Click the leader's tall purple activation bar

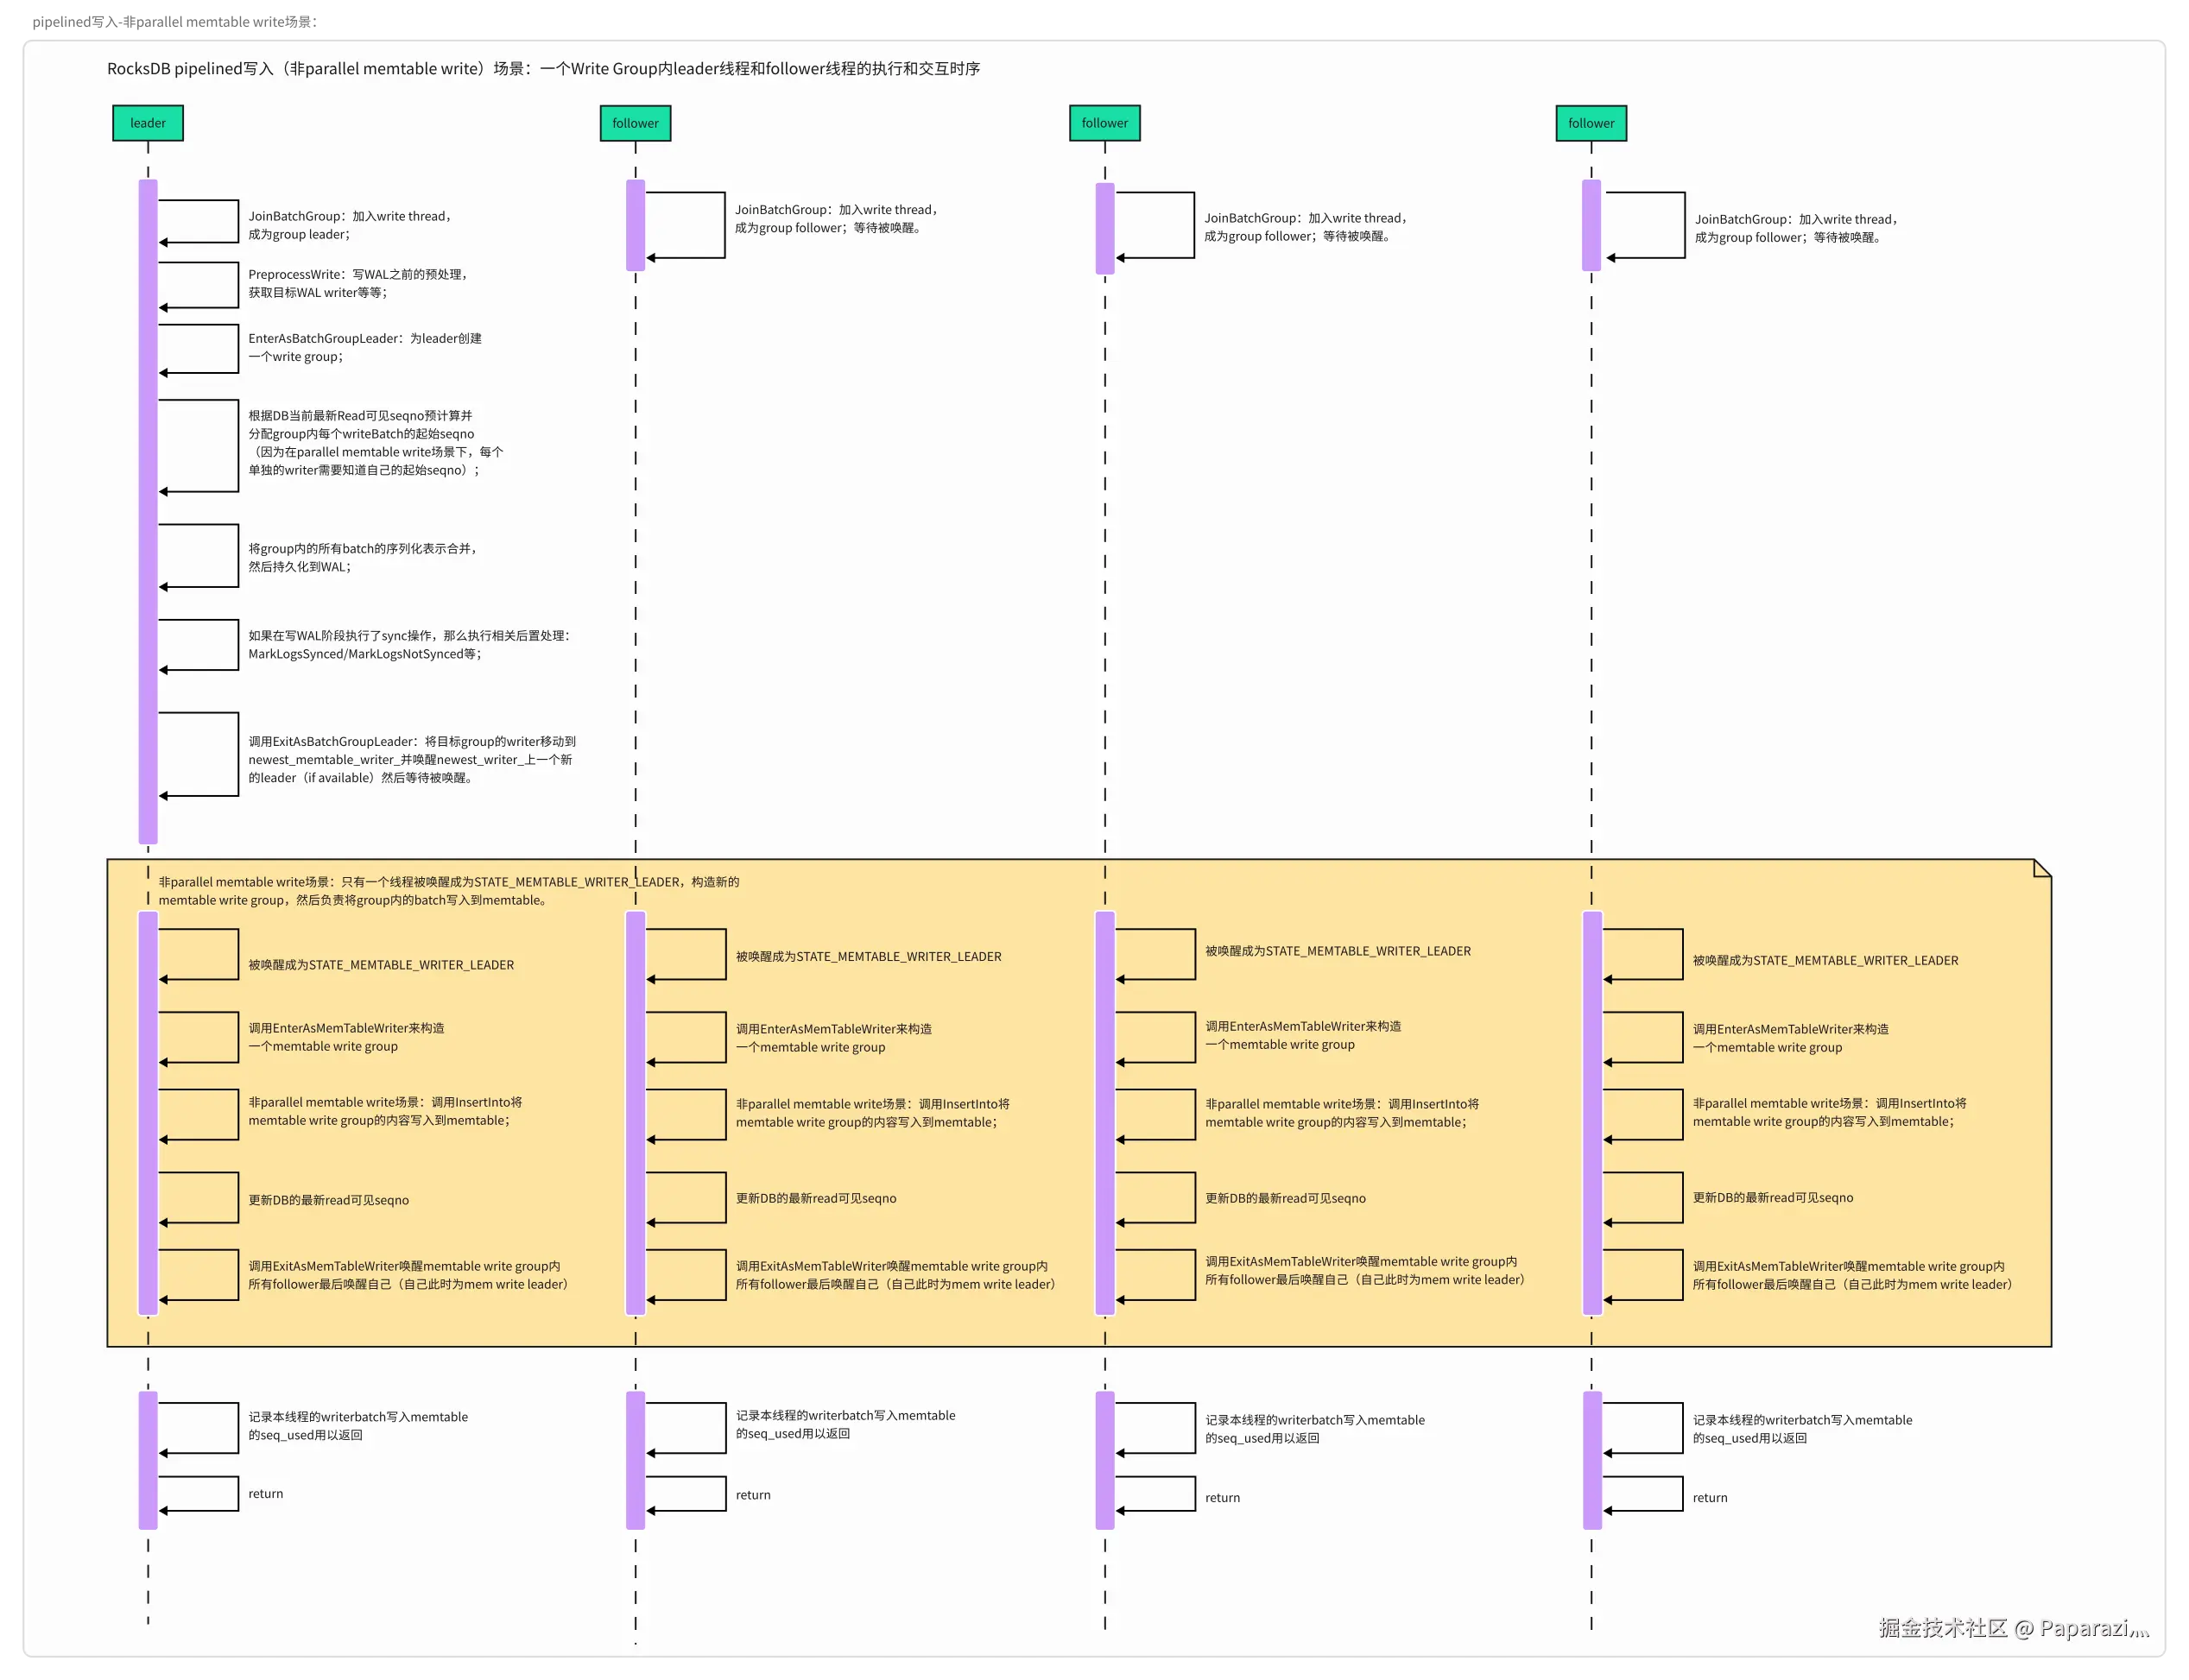(x=148, y=510)
